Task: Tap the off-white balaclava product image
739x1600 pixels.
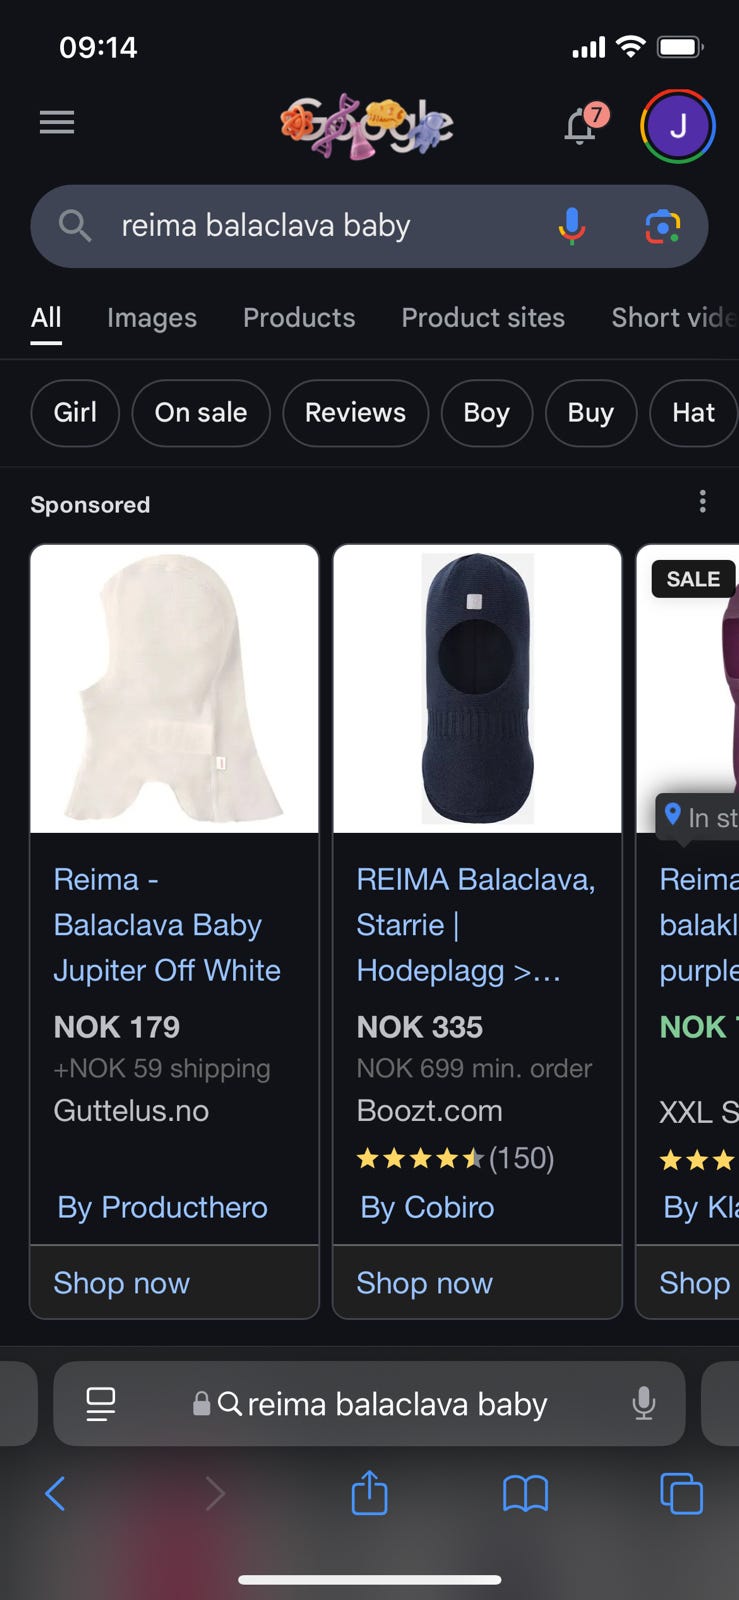Action: [175, 689]
